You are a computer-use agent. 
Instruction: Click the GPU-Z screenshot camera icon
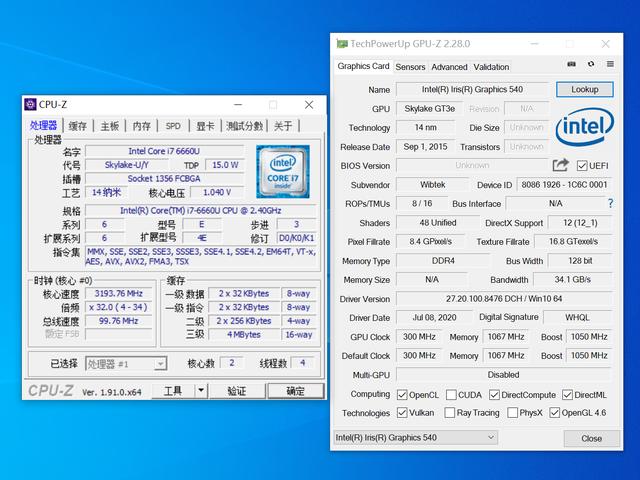(x=571, y=64)
